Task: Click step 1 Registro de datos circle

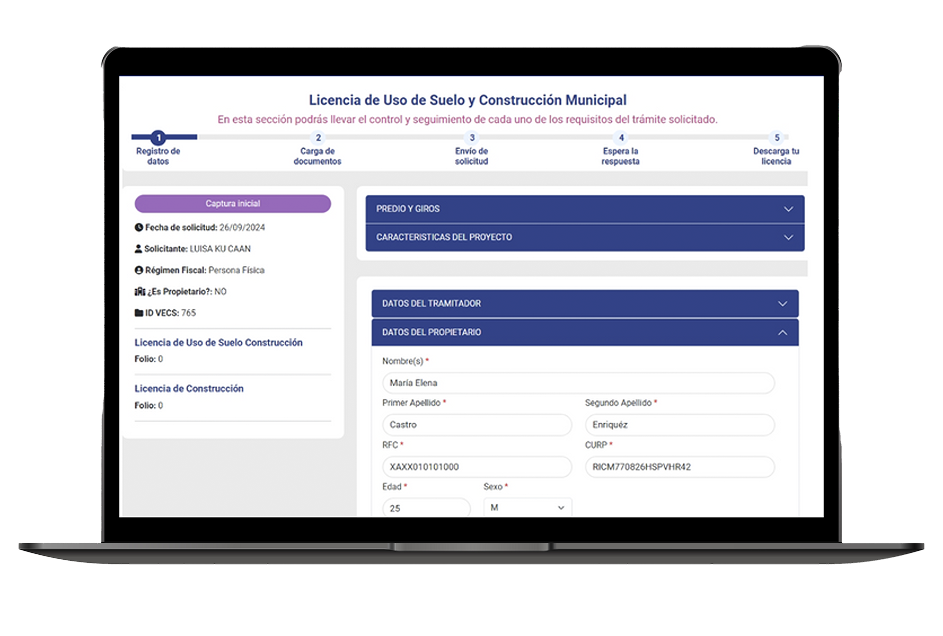Action: click(158, 138)
